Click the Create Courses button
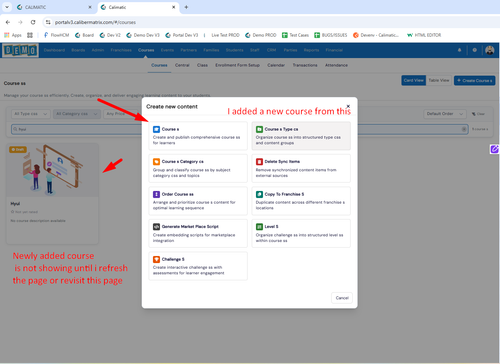500x364 pixels. [x=475, y=80]
